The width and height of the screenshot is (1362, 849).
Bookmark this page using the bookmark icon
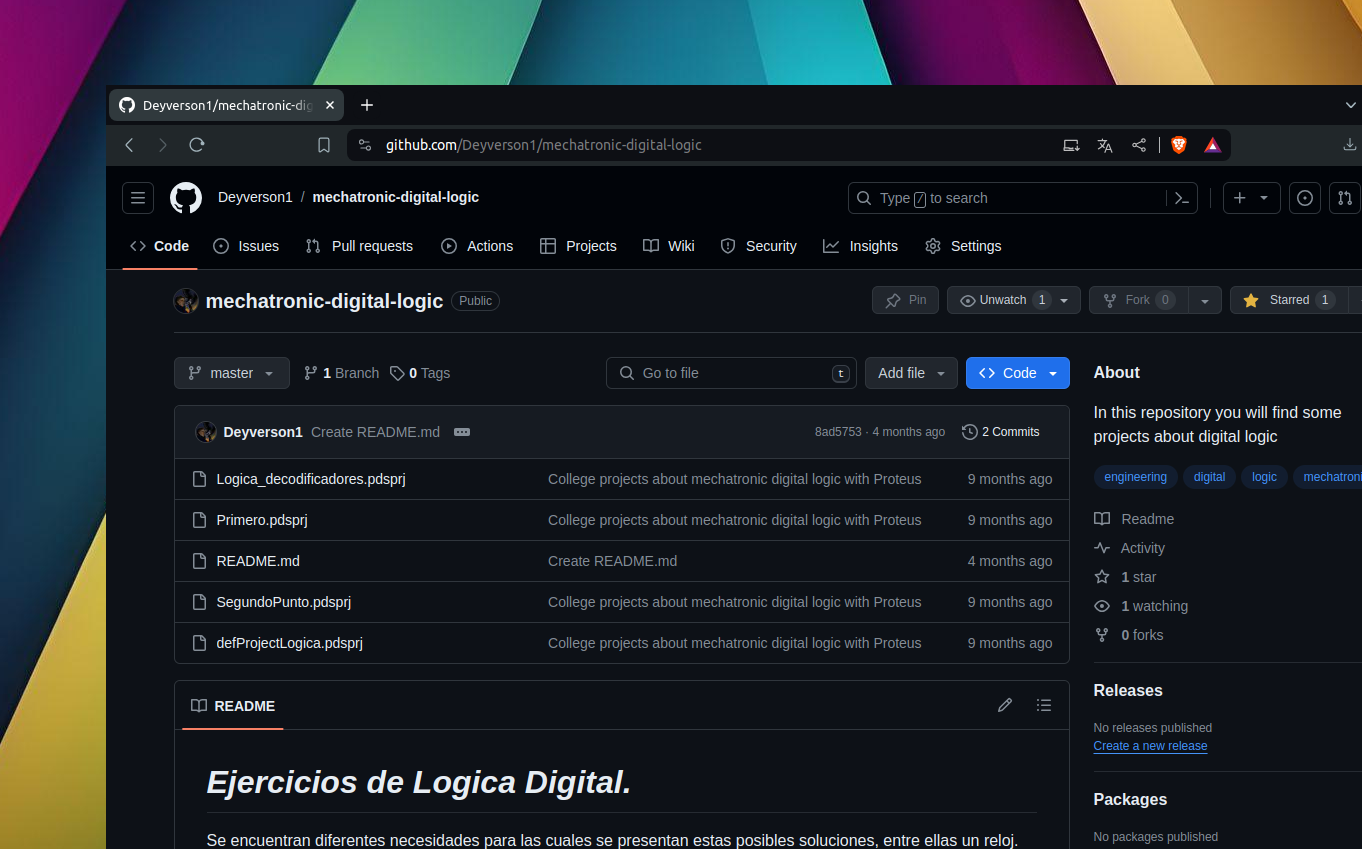pos(324,145)
